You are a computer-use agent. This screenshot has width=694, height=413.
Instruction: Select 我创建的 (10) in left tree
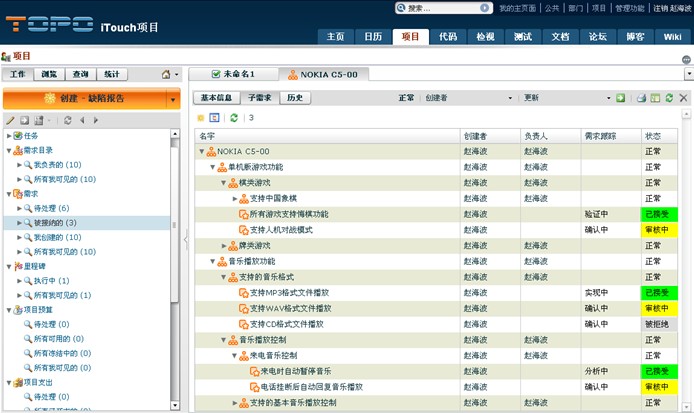[x=58, y=237]
